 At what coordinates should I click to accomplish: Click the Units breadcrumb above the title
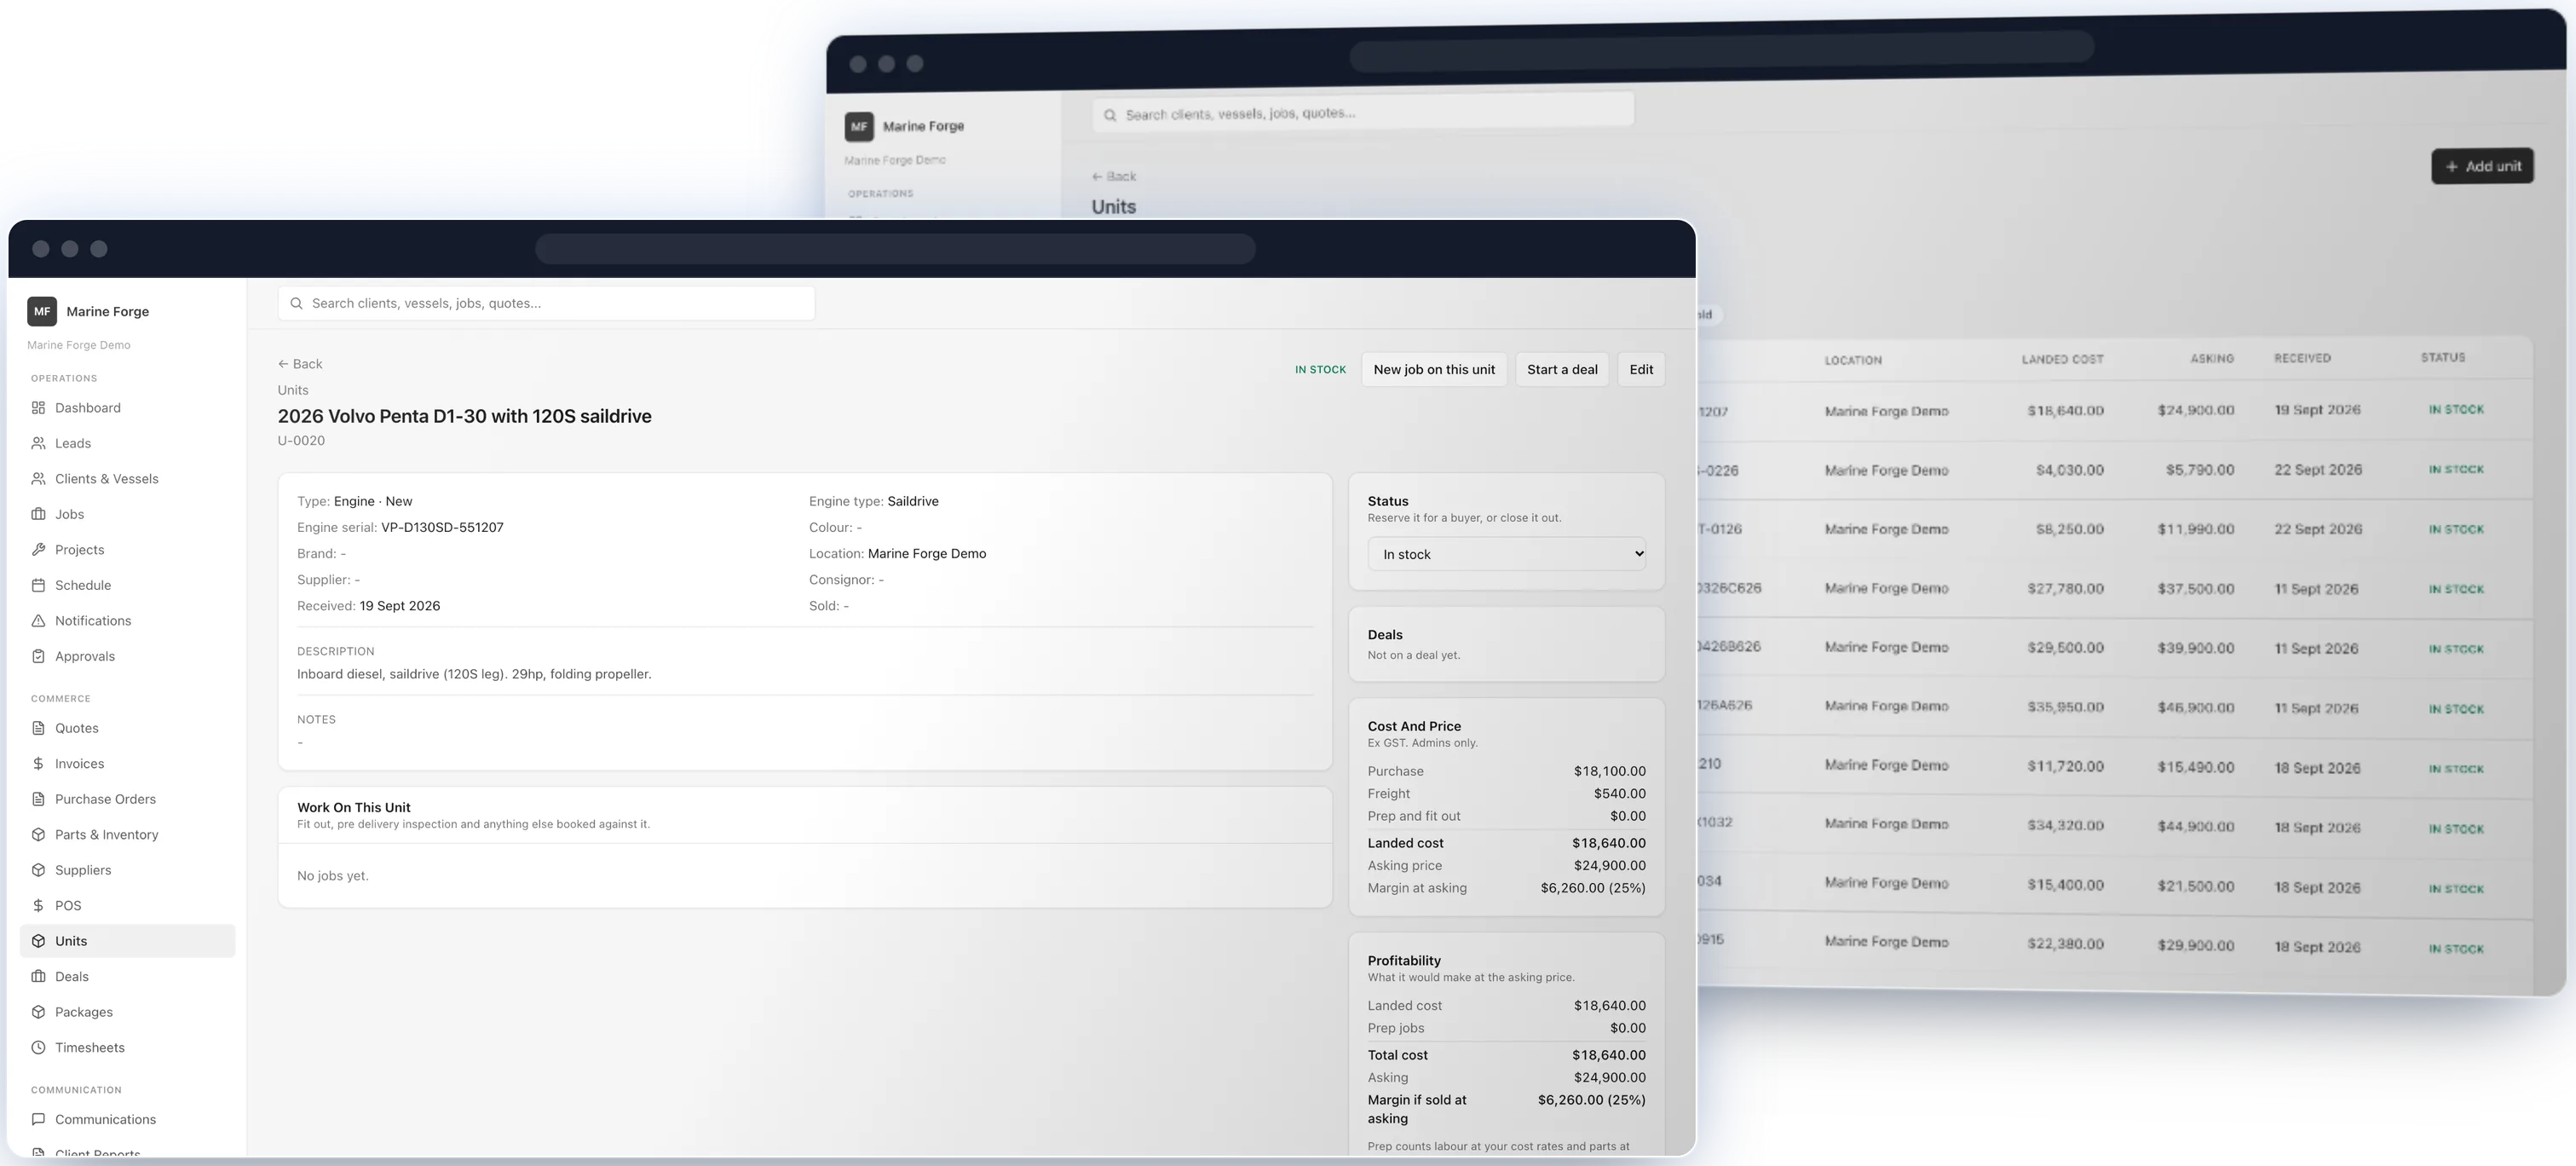tap(293, 390)
